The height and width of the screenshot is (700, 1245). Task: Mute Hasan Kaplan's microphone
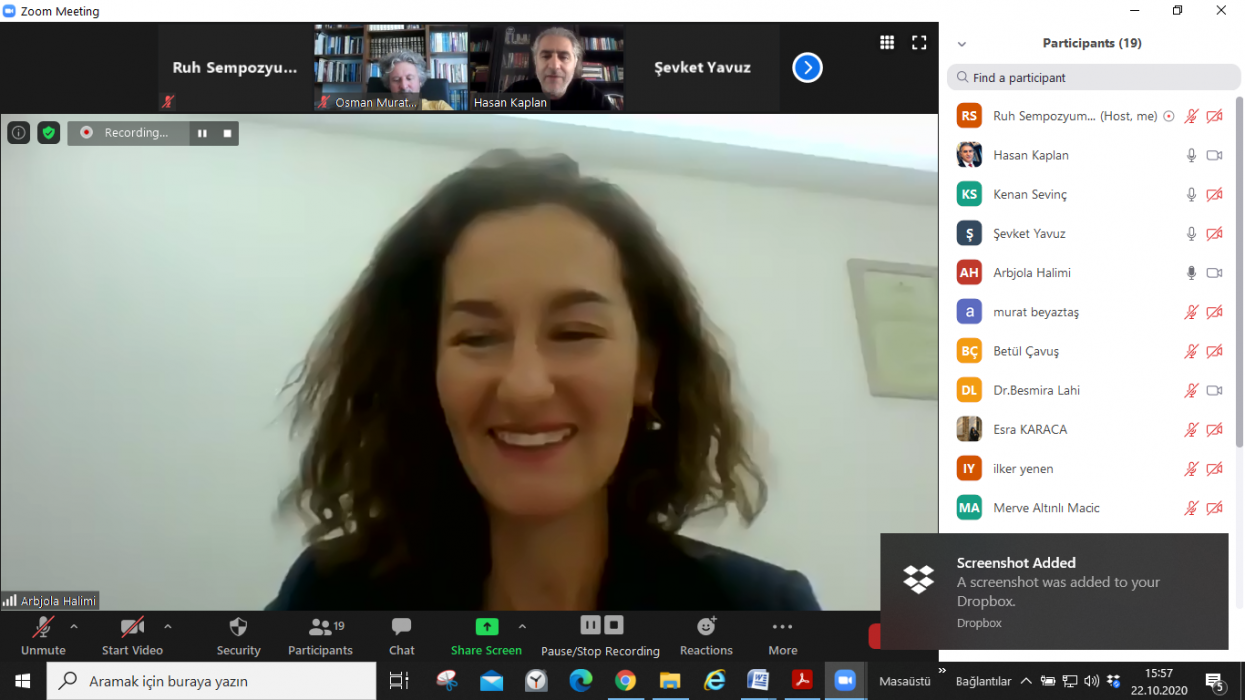pos(1191,155)
